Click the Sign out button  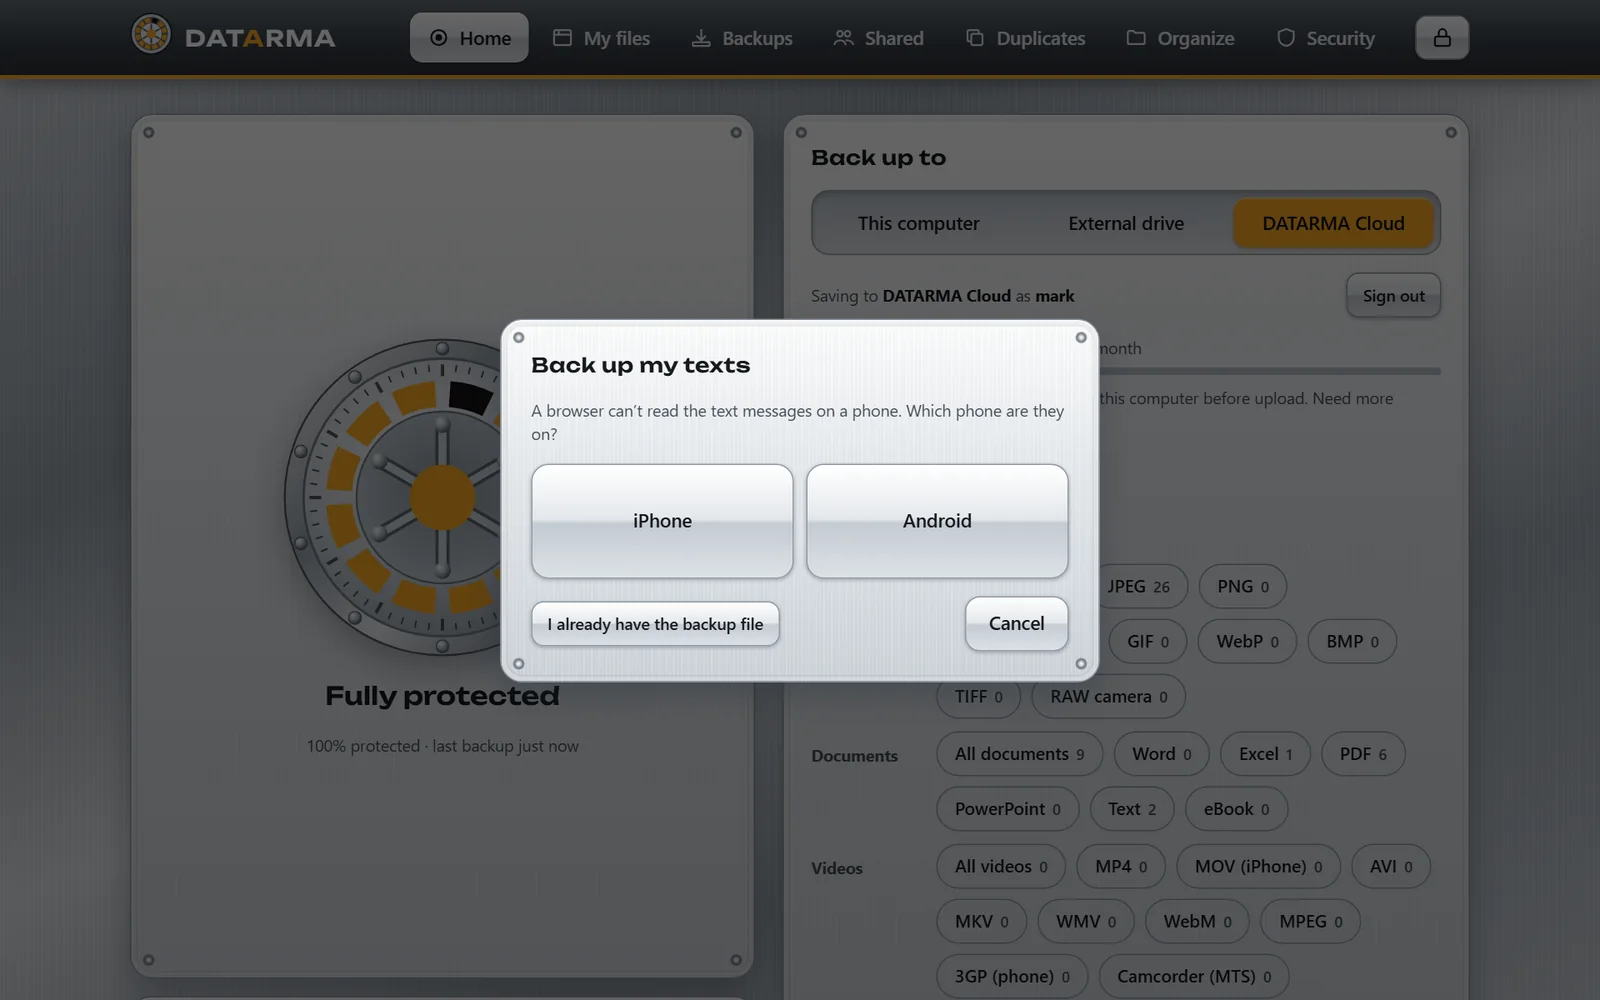coord(1393,296)
